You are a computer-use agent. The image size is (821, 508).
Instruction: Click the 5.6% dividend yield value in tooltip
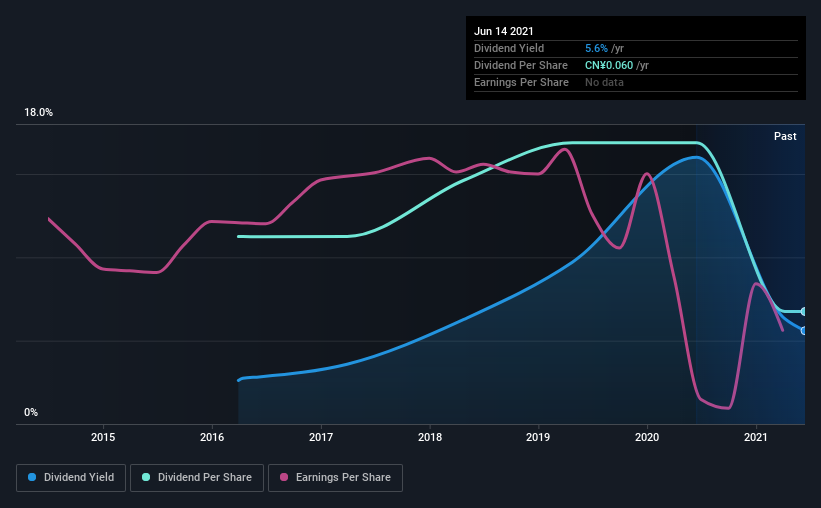tap(596, 48)
